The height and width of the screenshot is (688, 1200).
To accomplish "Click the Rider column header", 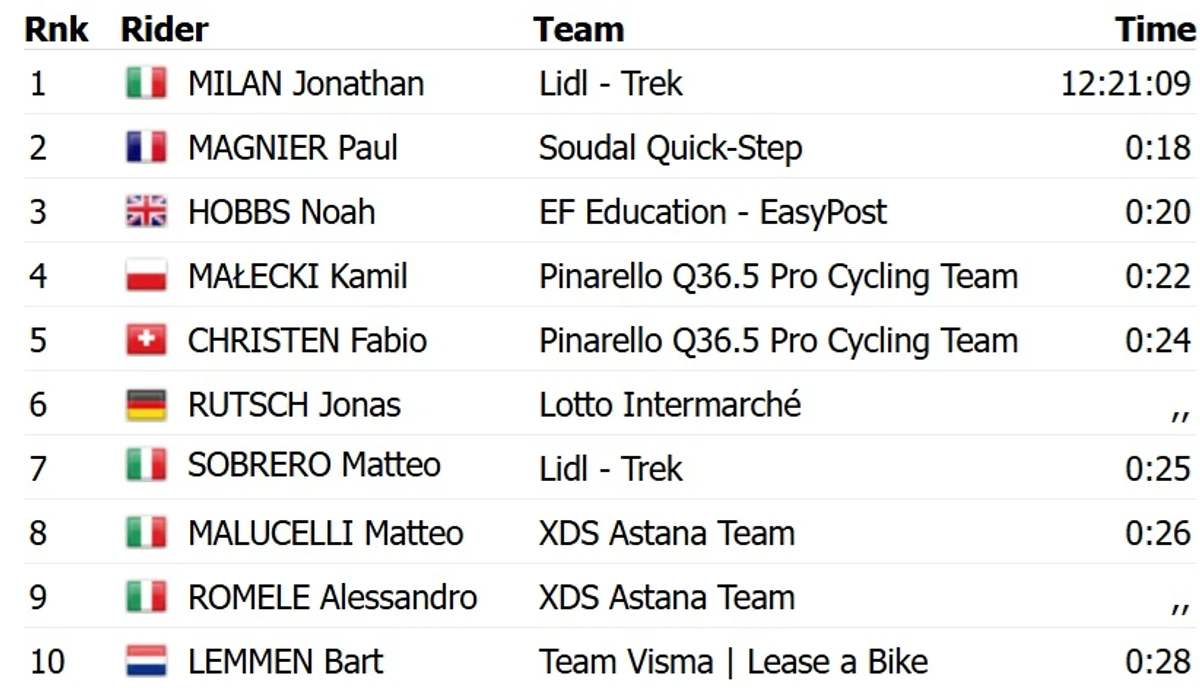I will (x=164, y=29).
